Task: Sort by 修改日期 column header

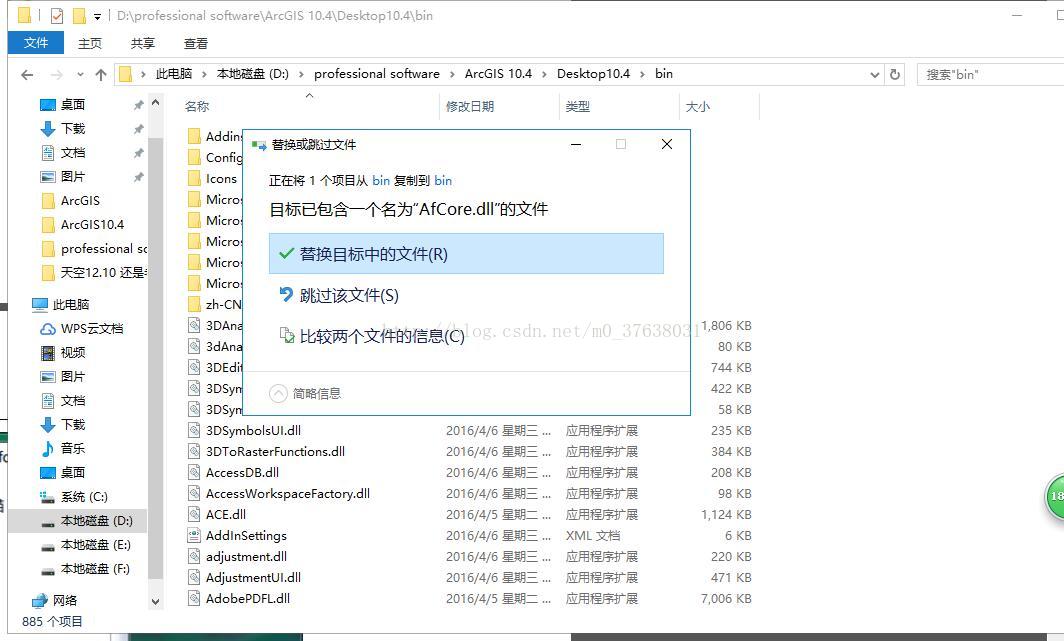Action: (x=470, y=106)
